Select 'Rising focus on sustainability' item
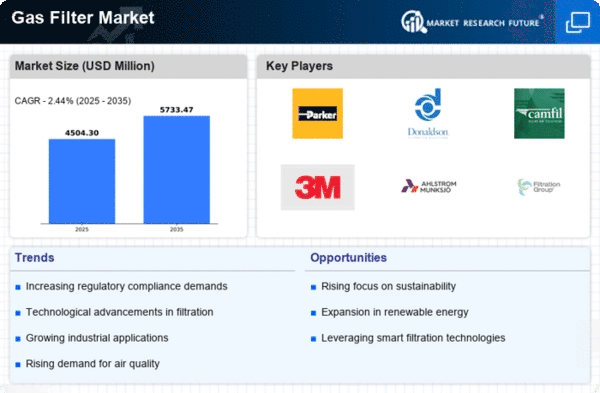 tap(388, 286)
